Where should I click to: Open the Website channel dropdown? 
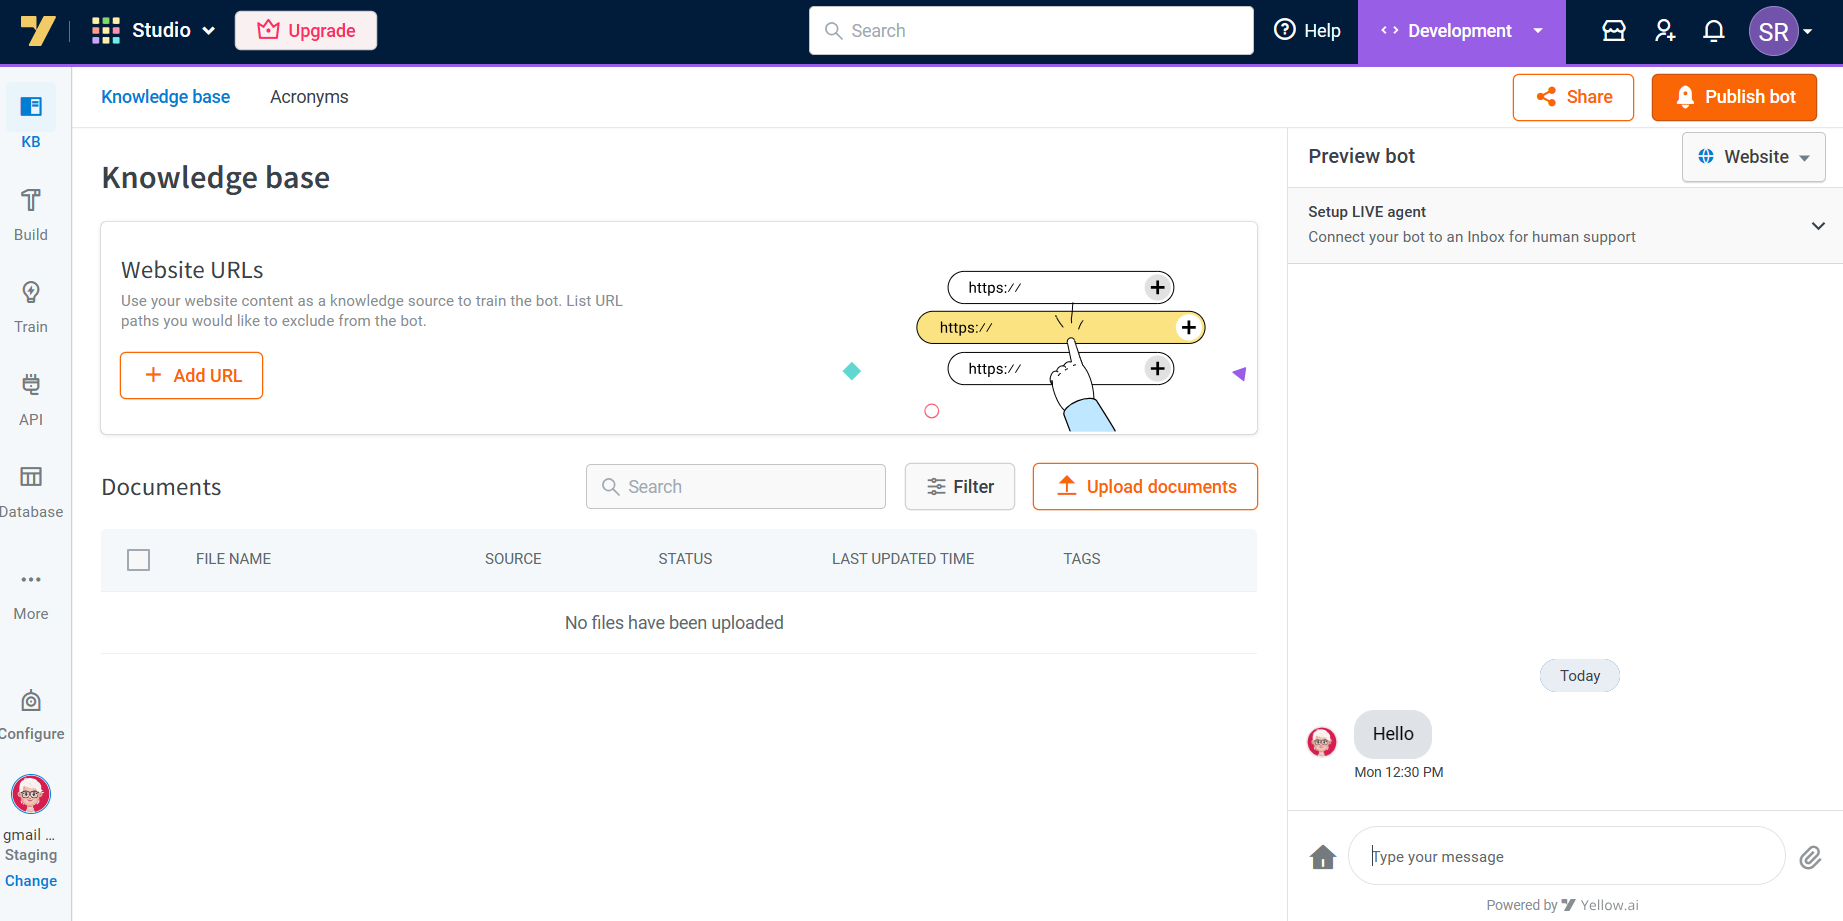pos(1753,157)
